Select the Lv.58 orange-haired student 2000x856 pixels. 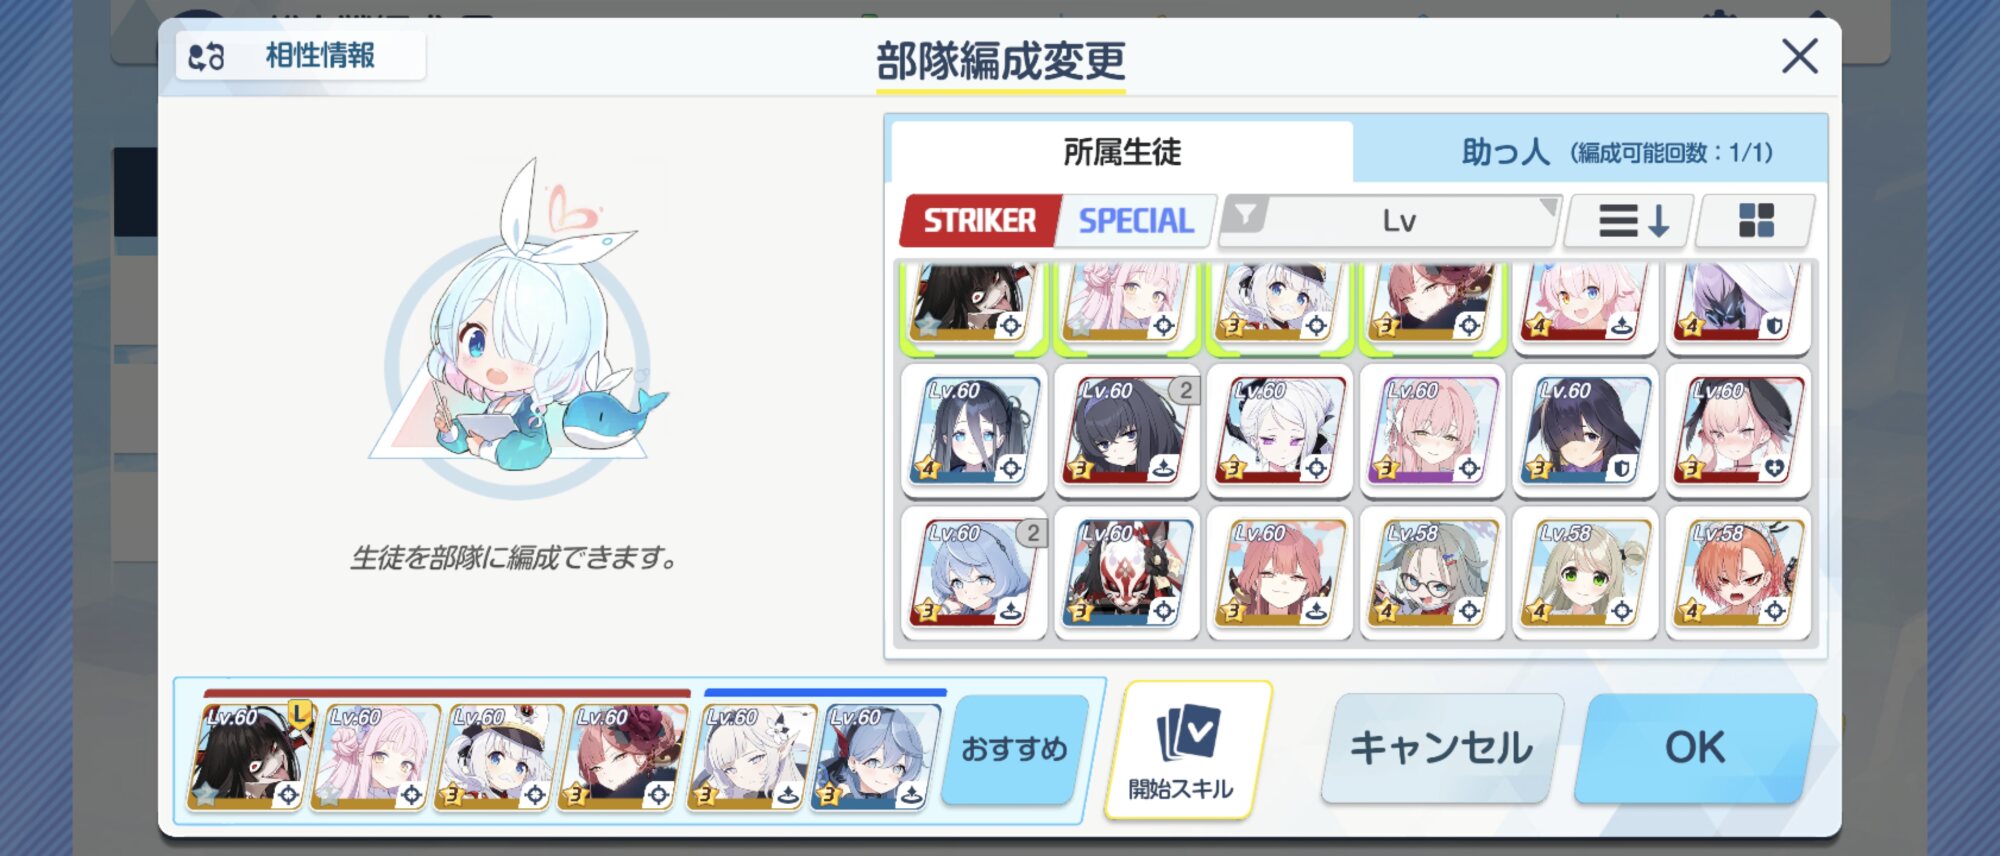pos(1738,573)
